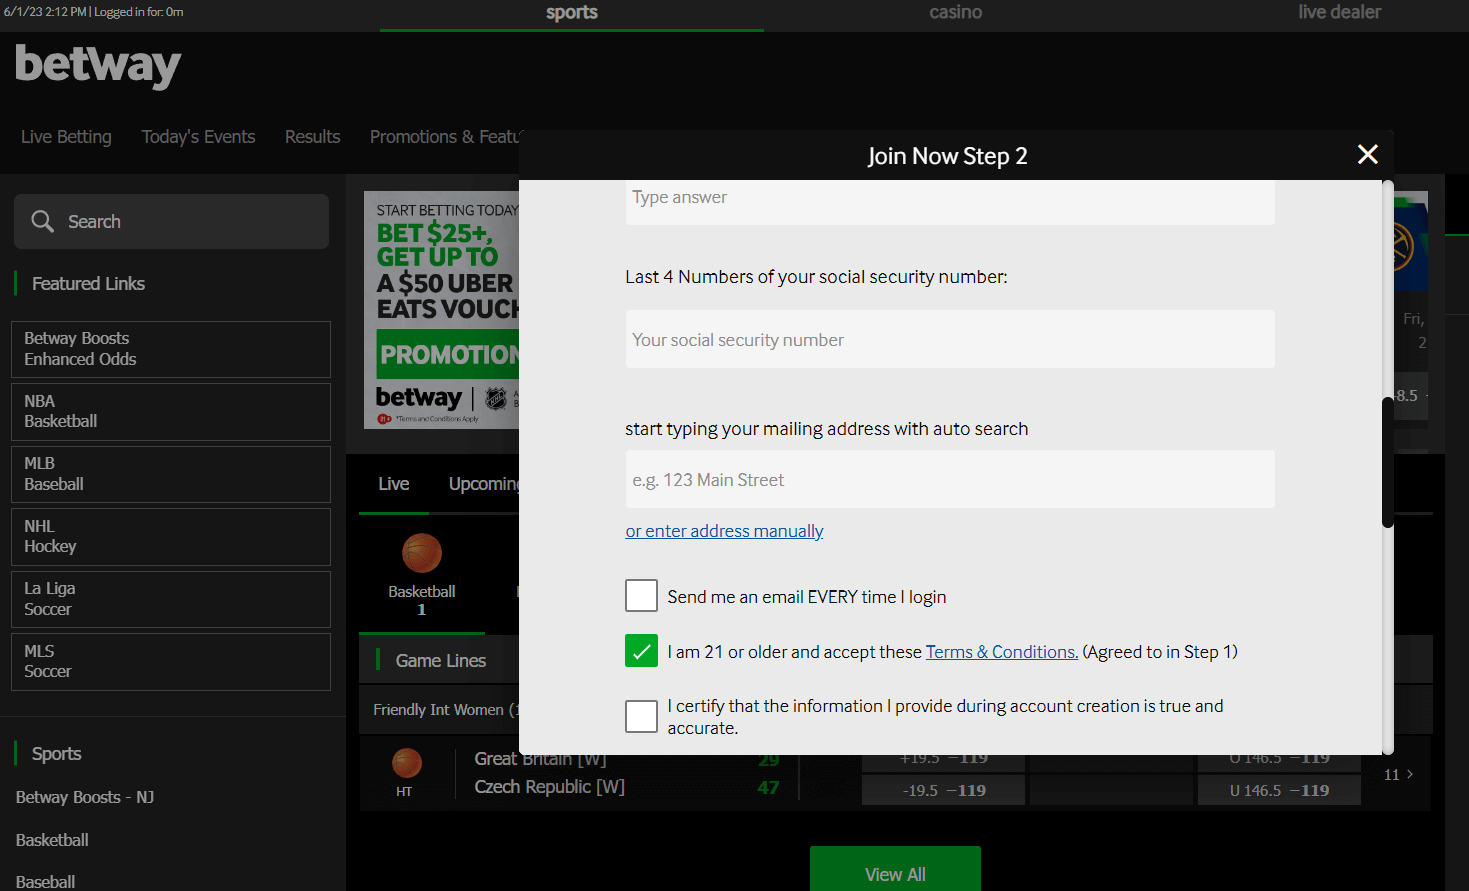Viewport: 1469px width, 891px height.
Task: Click the betway logo
Action: tap(98, 66)
